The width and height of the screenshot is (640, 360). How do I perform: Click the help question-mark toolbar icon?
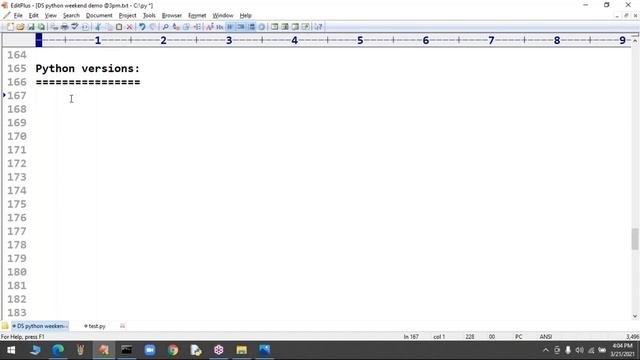318,27
